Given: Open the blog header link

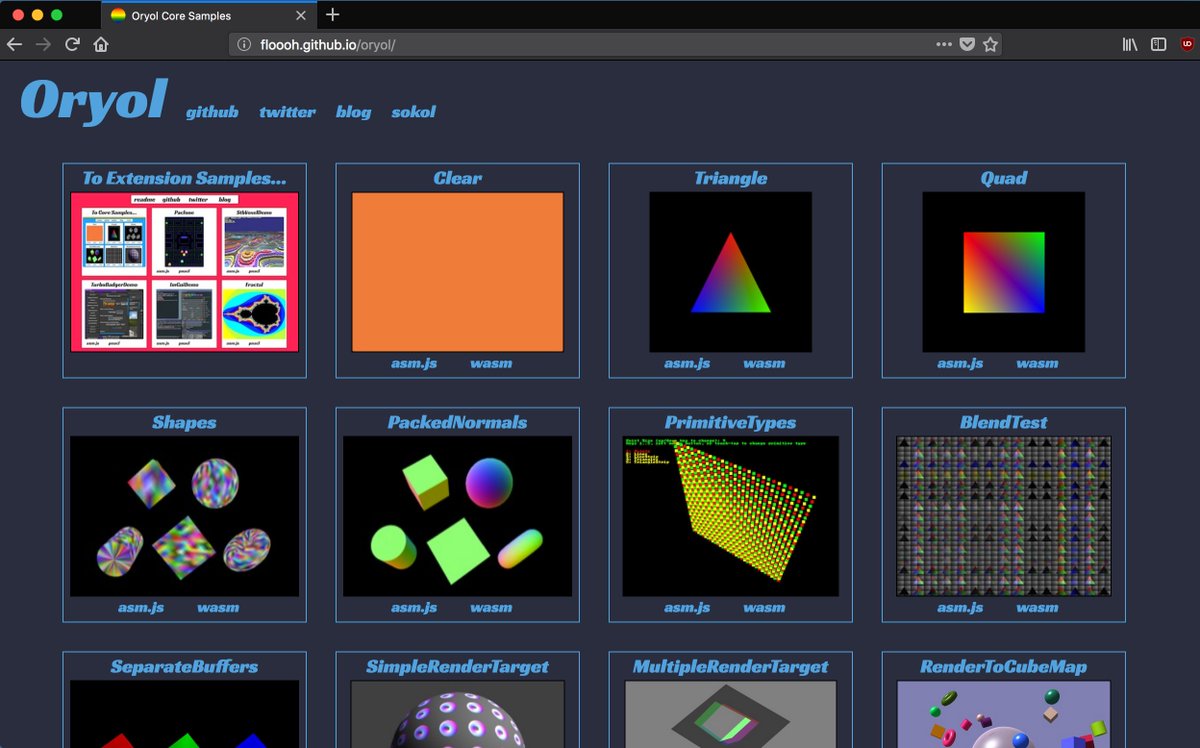Looking at the screenshot, I should 353,112.
